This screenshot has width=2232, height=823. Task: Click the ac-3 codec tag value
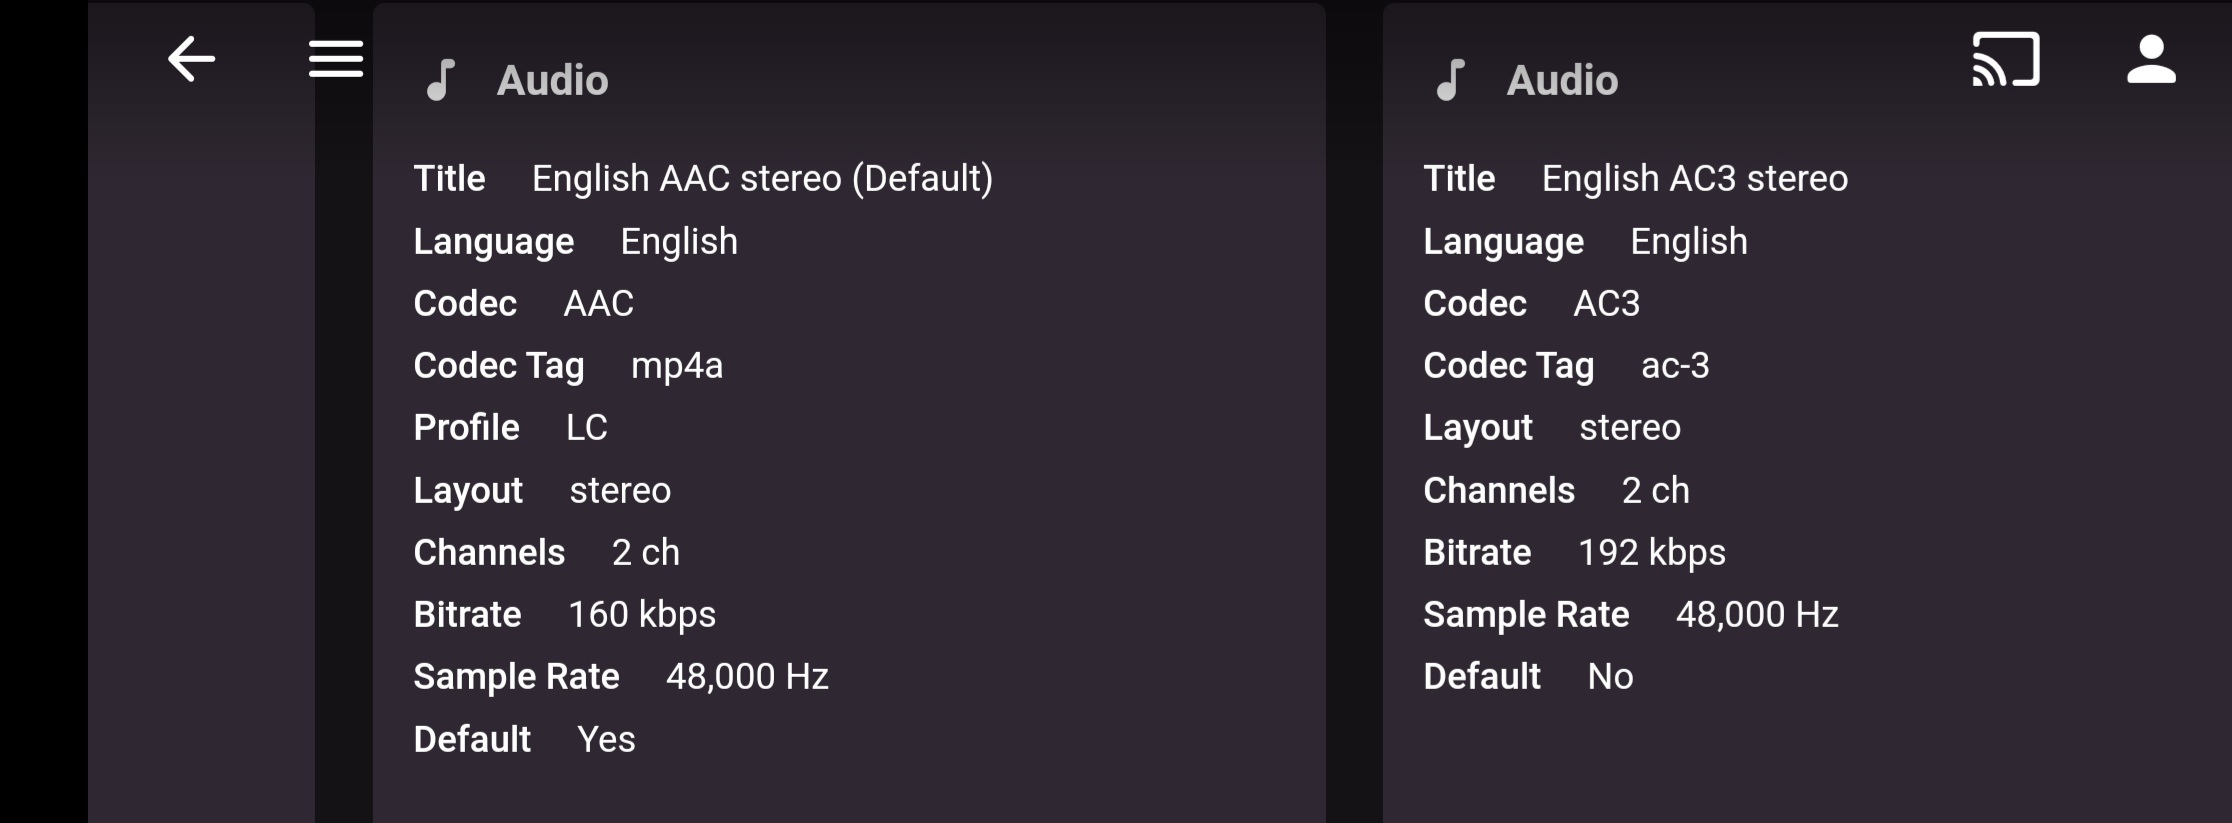coord(1675,366)
